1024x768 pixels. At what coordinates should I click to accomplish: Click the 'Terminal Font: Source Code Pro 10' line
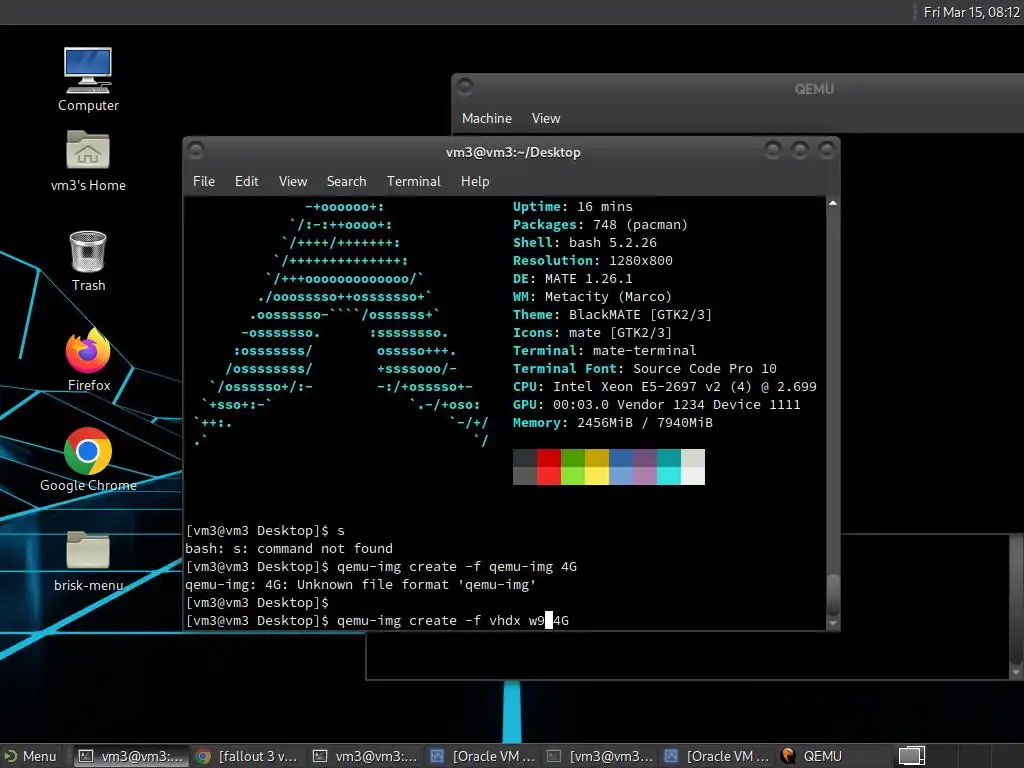click(645, 369)
